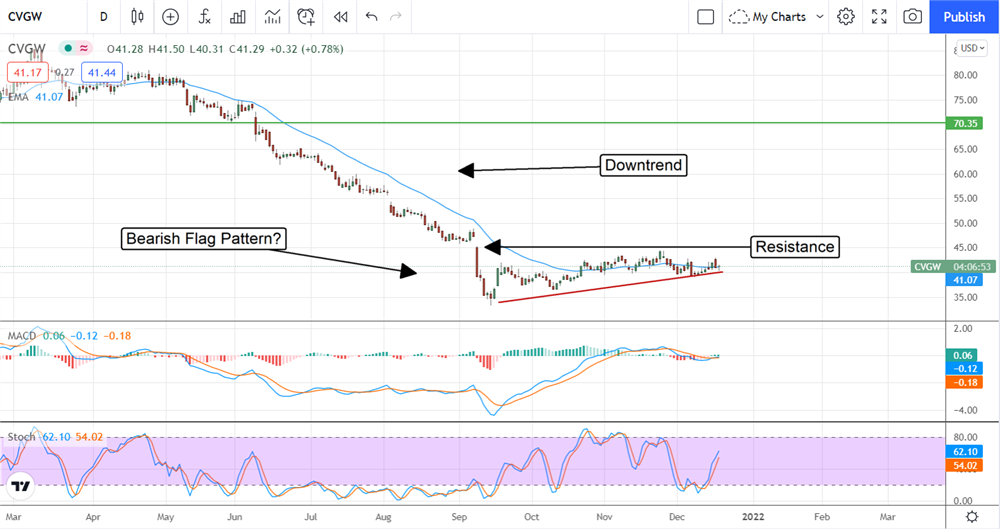Screen dimensions: 1000x529
Task: Click the 0.06 MACD histogram value label
Action: 964,355
